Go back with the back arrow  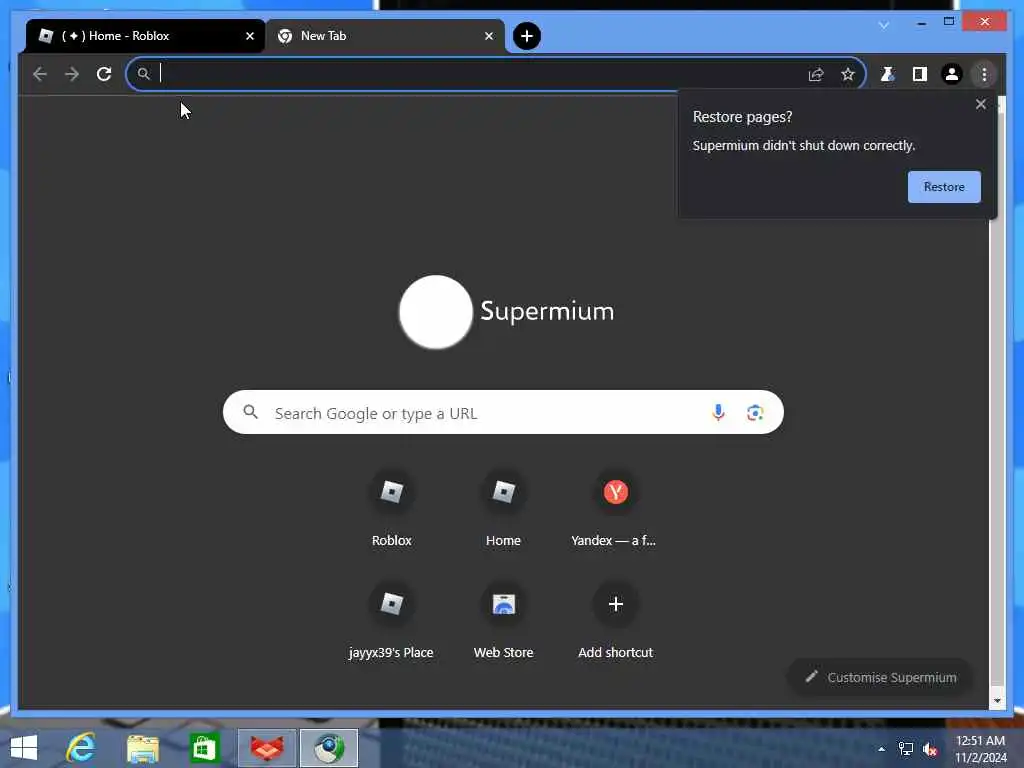click(40, 74)
